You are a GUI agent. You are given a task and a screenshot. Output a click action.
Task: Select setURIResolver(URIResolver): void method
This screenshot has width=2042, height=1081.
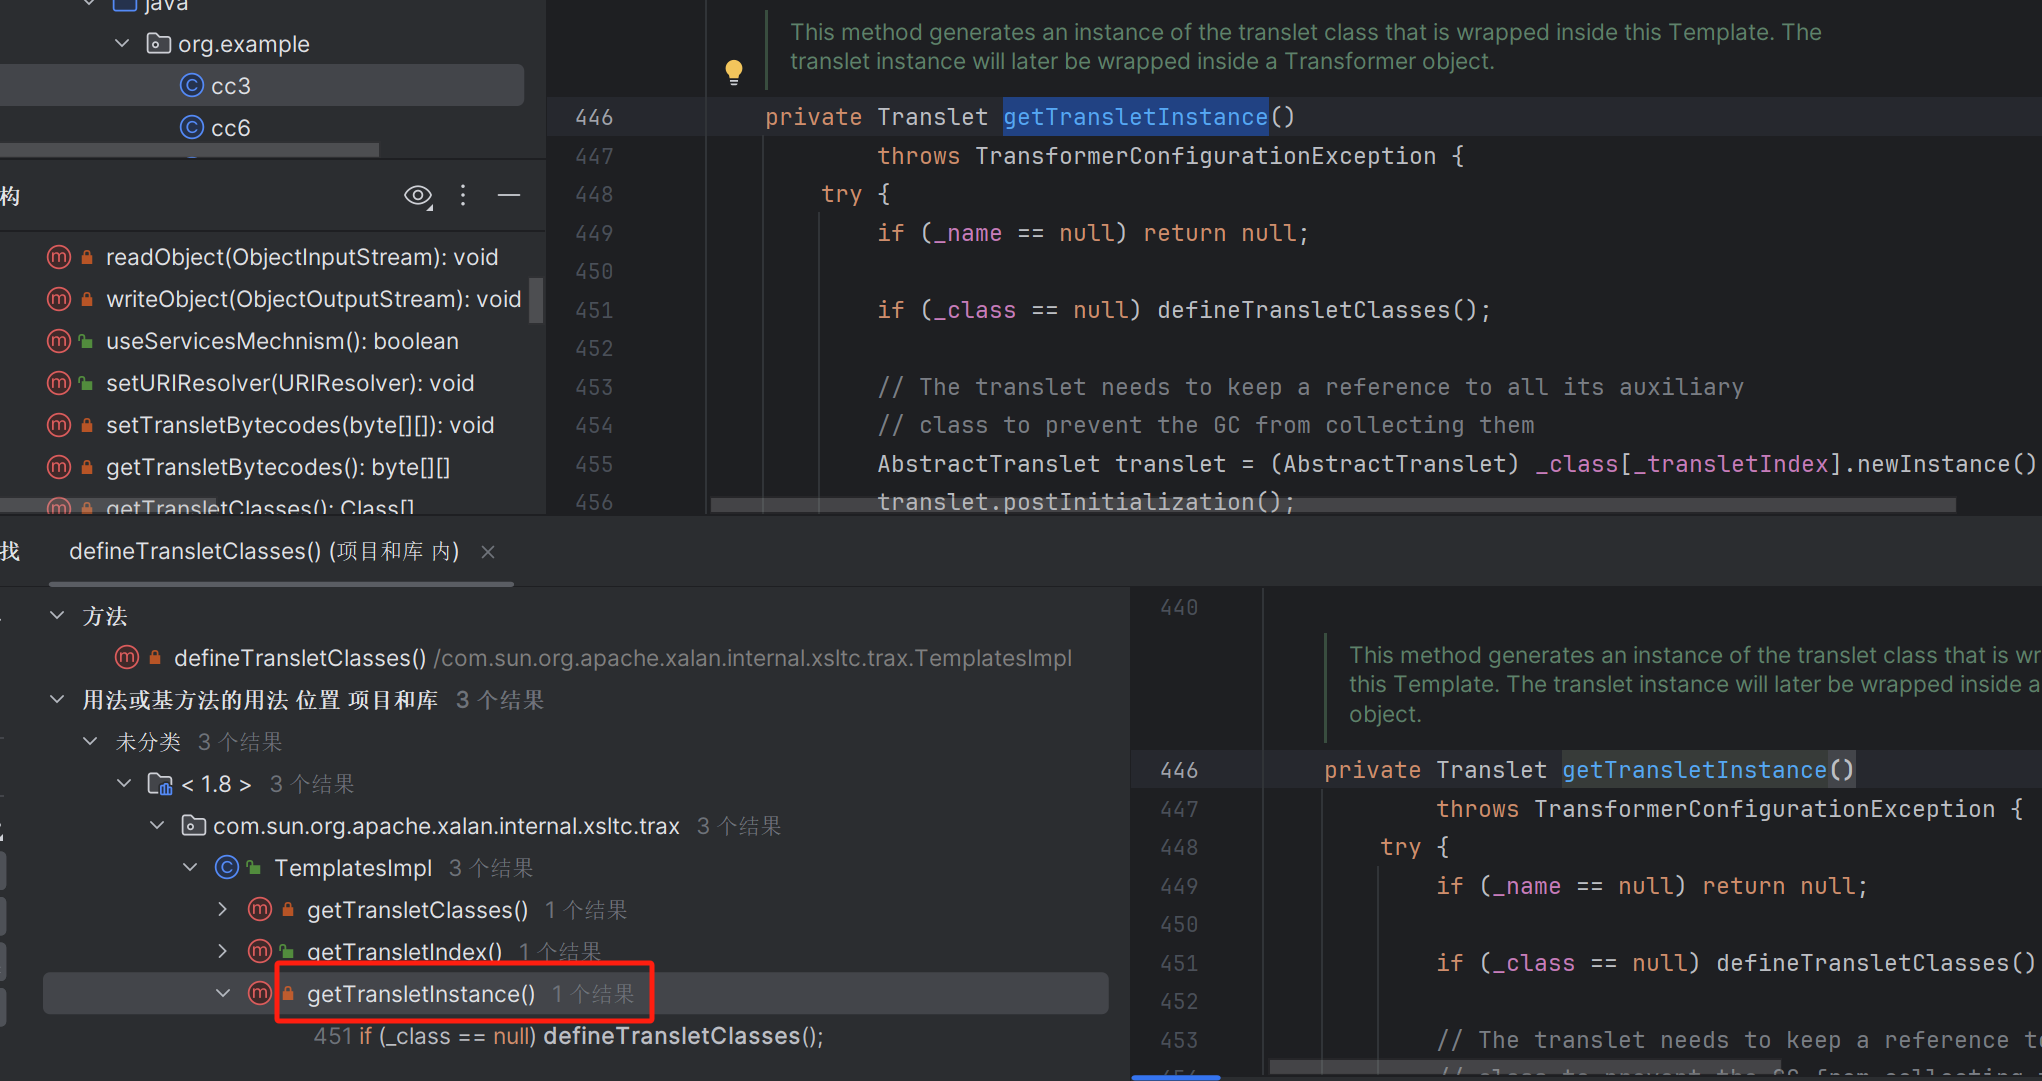pos(290,383)
